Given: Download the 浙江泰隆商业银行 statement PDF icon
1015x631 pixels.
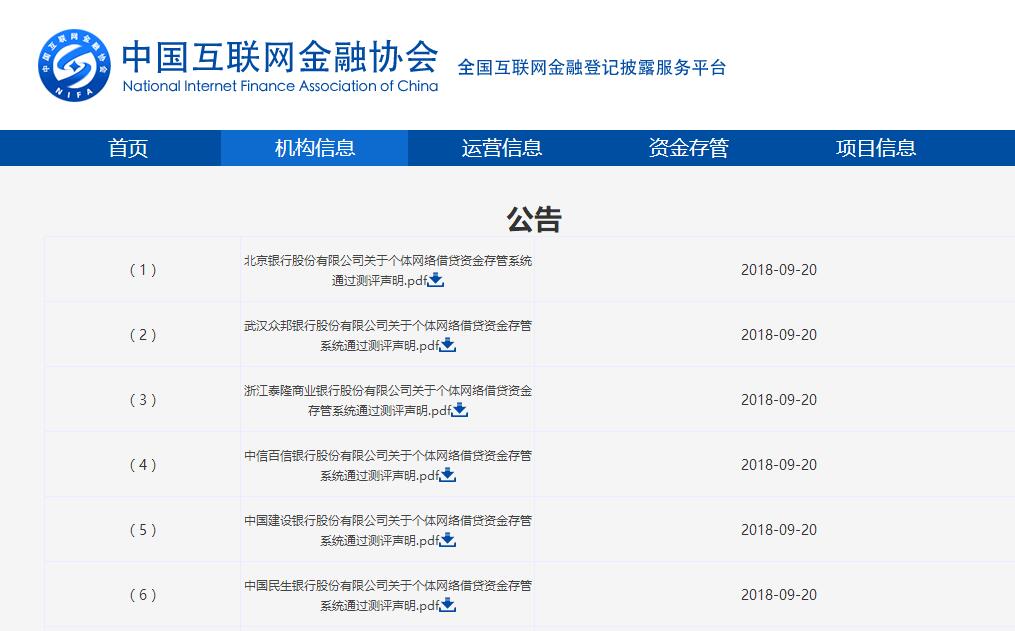Looking at the screenshot, I should [460, 410].
